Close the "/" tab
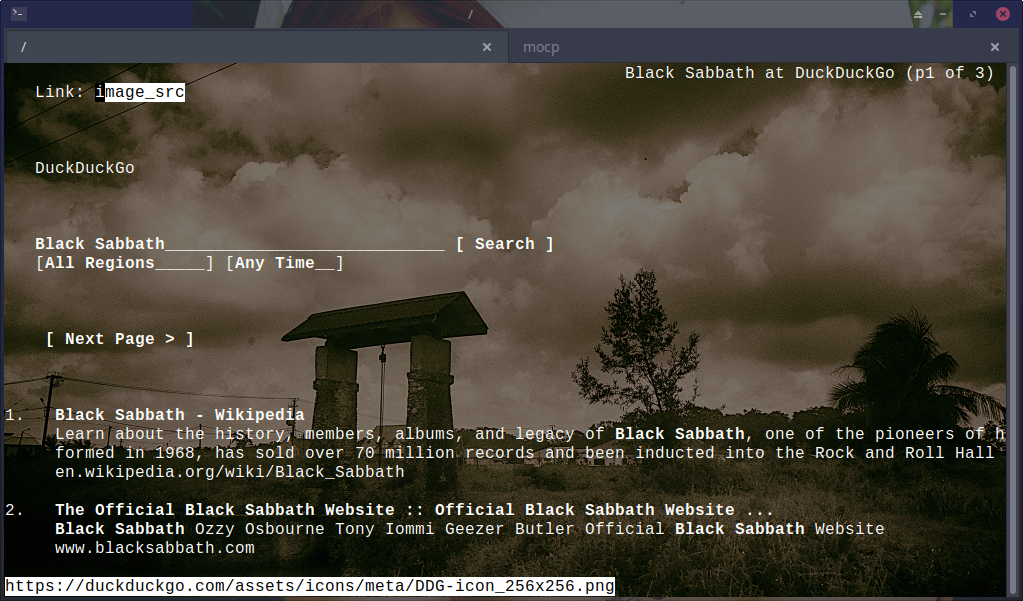 click(x=487, y=47)
